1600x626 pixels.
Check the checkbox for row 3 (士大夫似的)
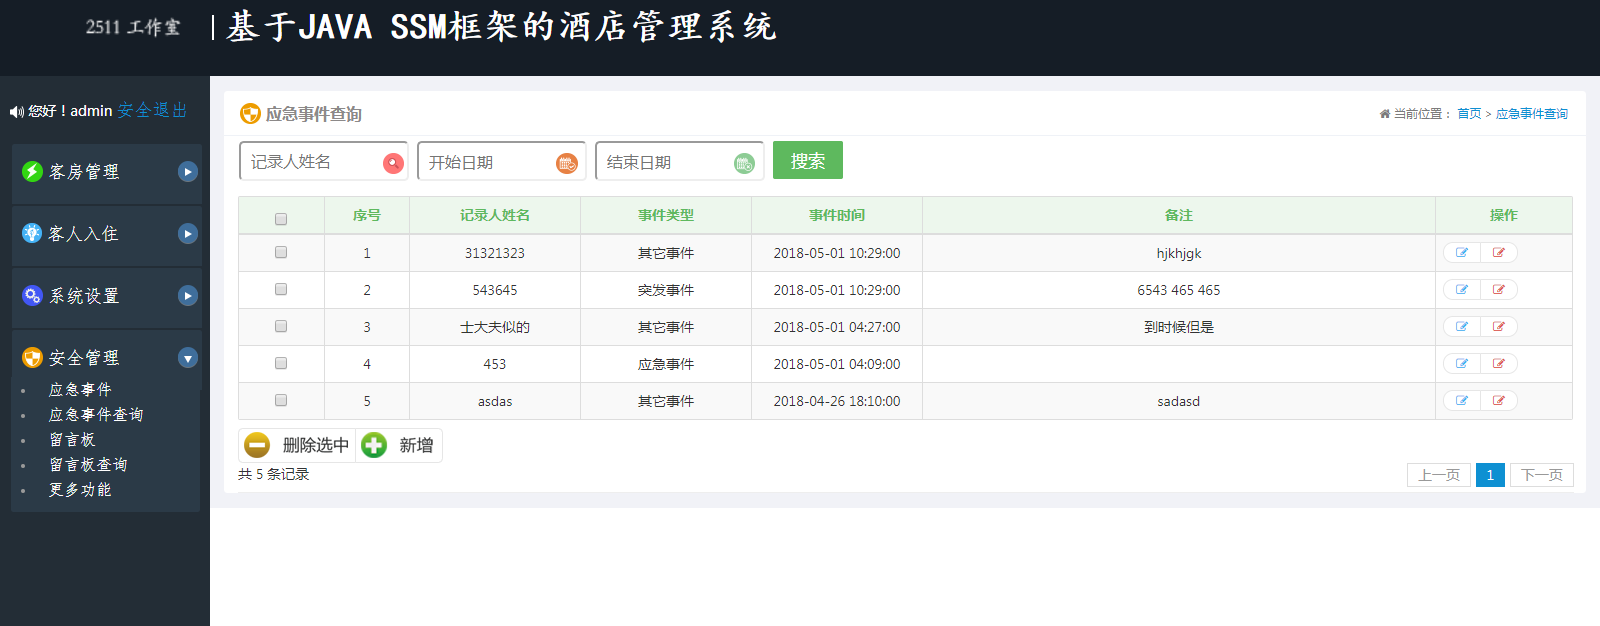tap(281, 326)
